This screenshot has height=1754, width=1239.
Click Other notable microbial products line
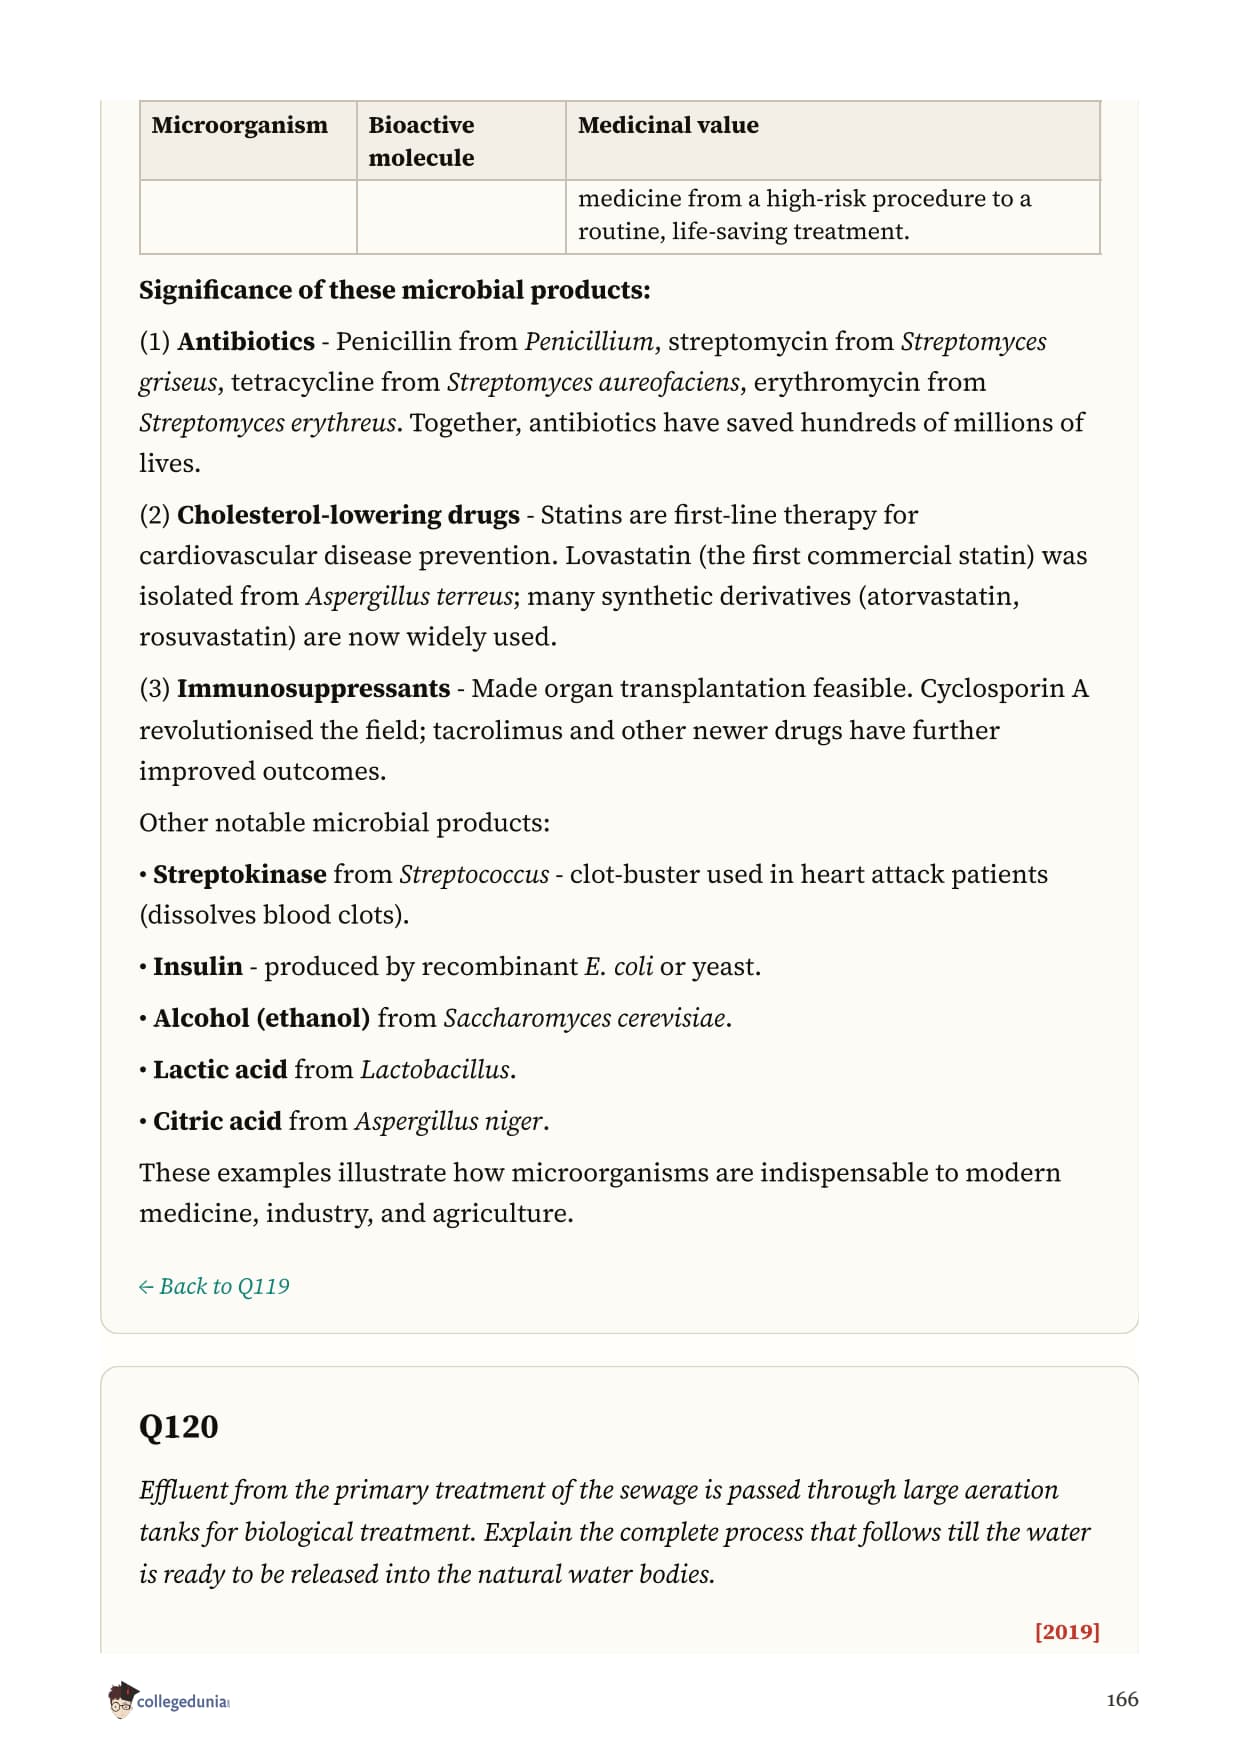(x=344, y=823)
